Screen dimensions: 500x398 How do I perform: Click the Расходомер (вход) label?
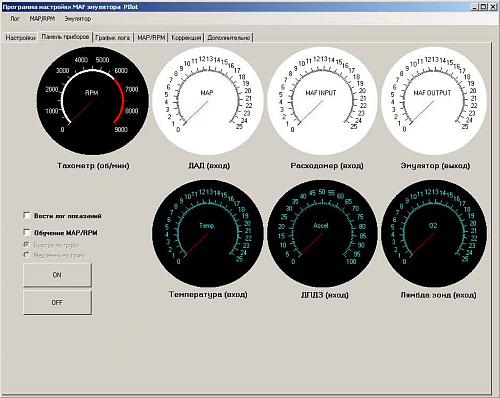(327, 166)
